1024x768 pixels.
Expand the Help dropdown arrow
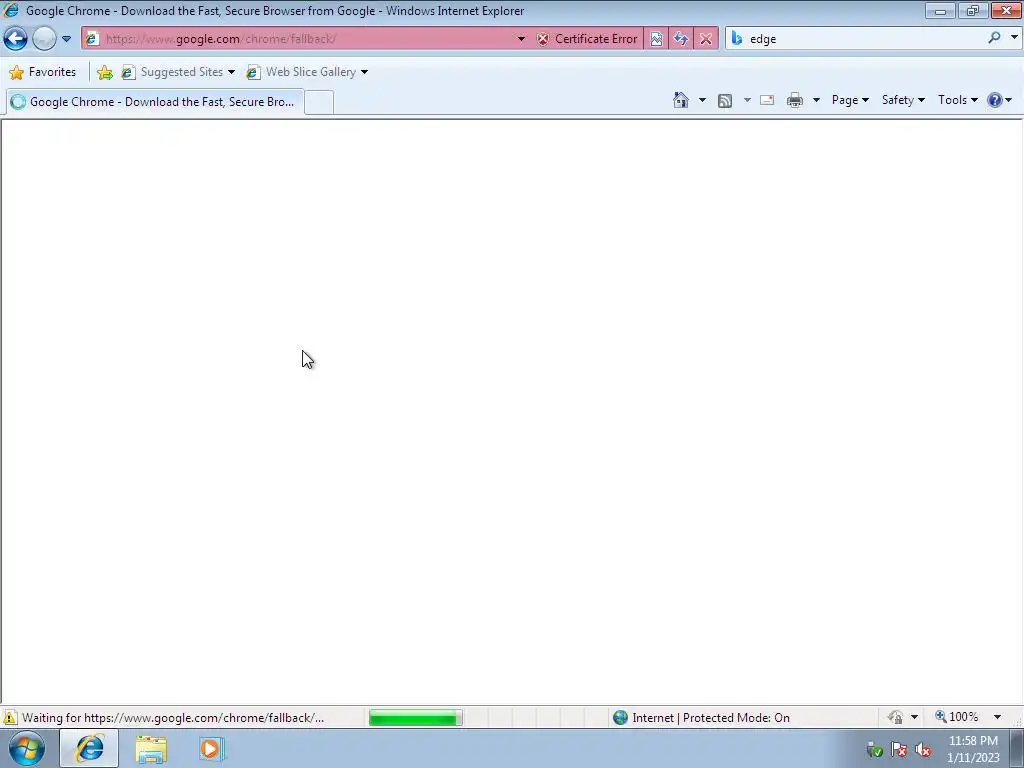click(1009, 100)
